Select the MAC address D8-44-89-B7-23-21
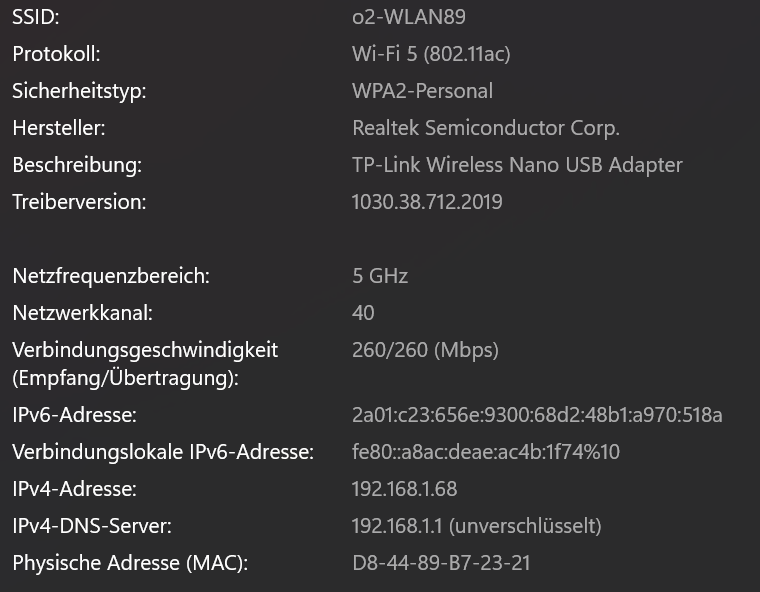The width and height of the screenshot is (760, 592). tap(441, 563)
